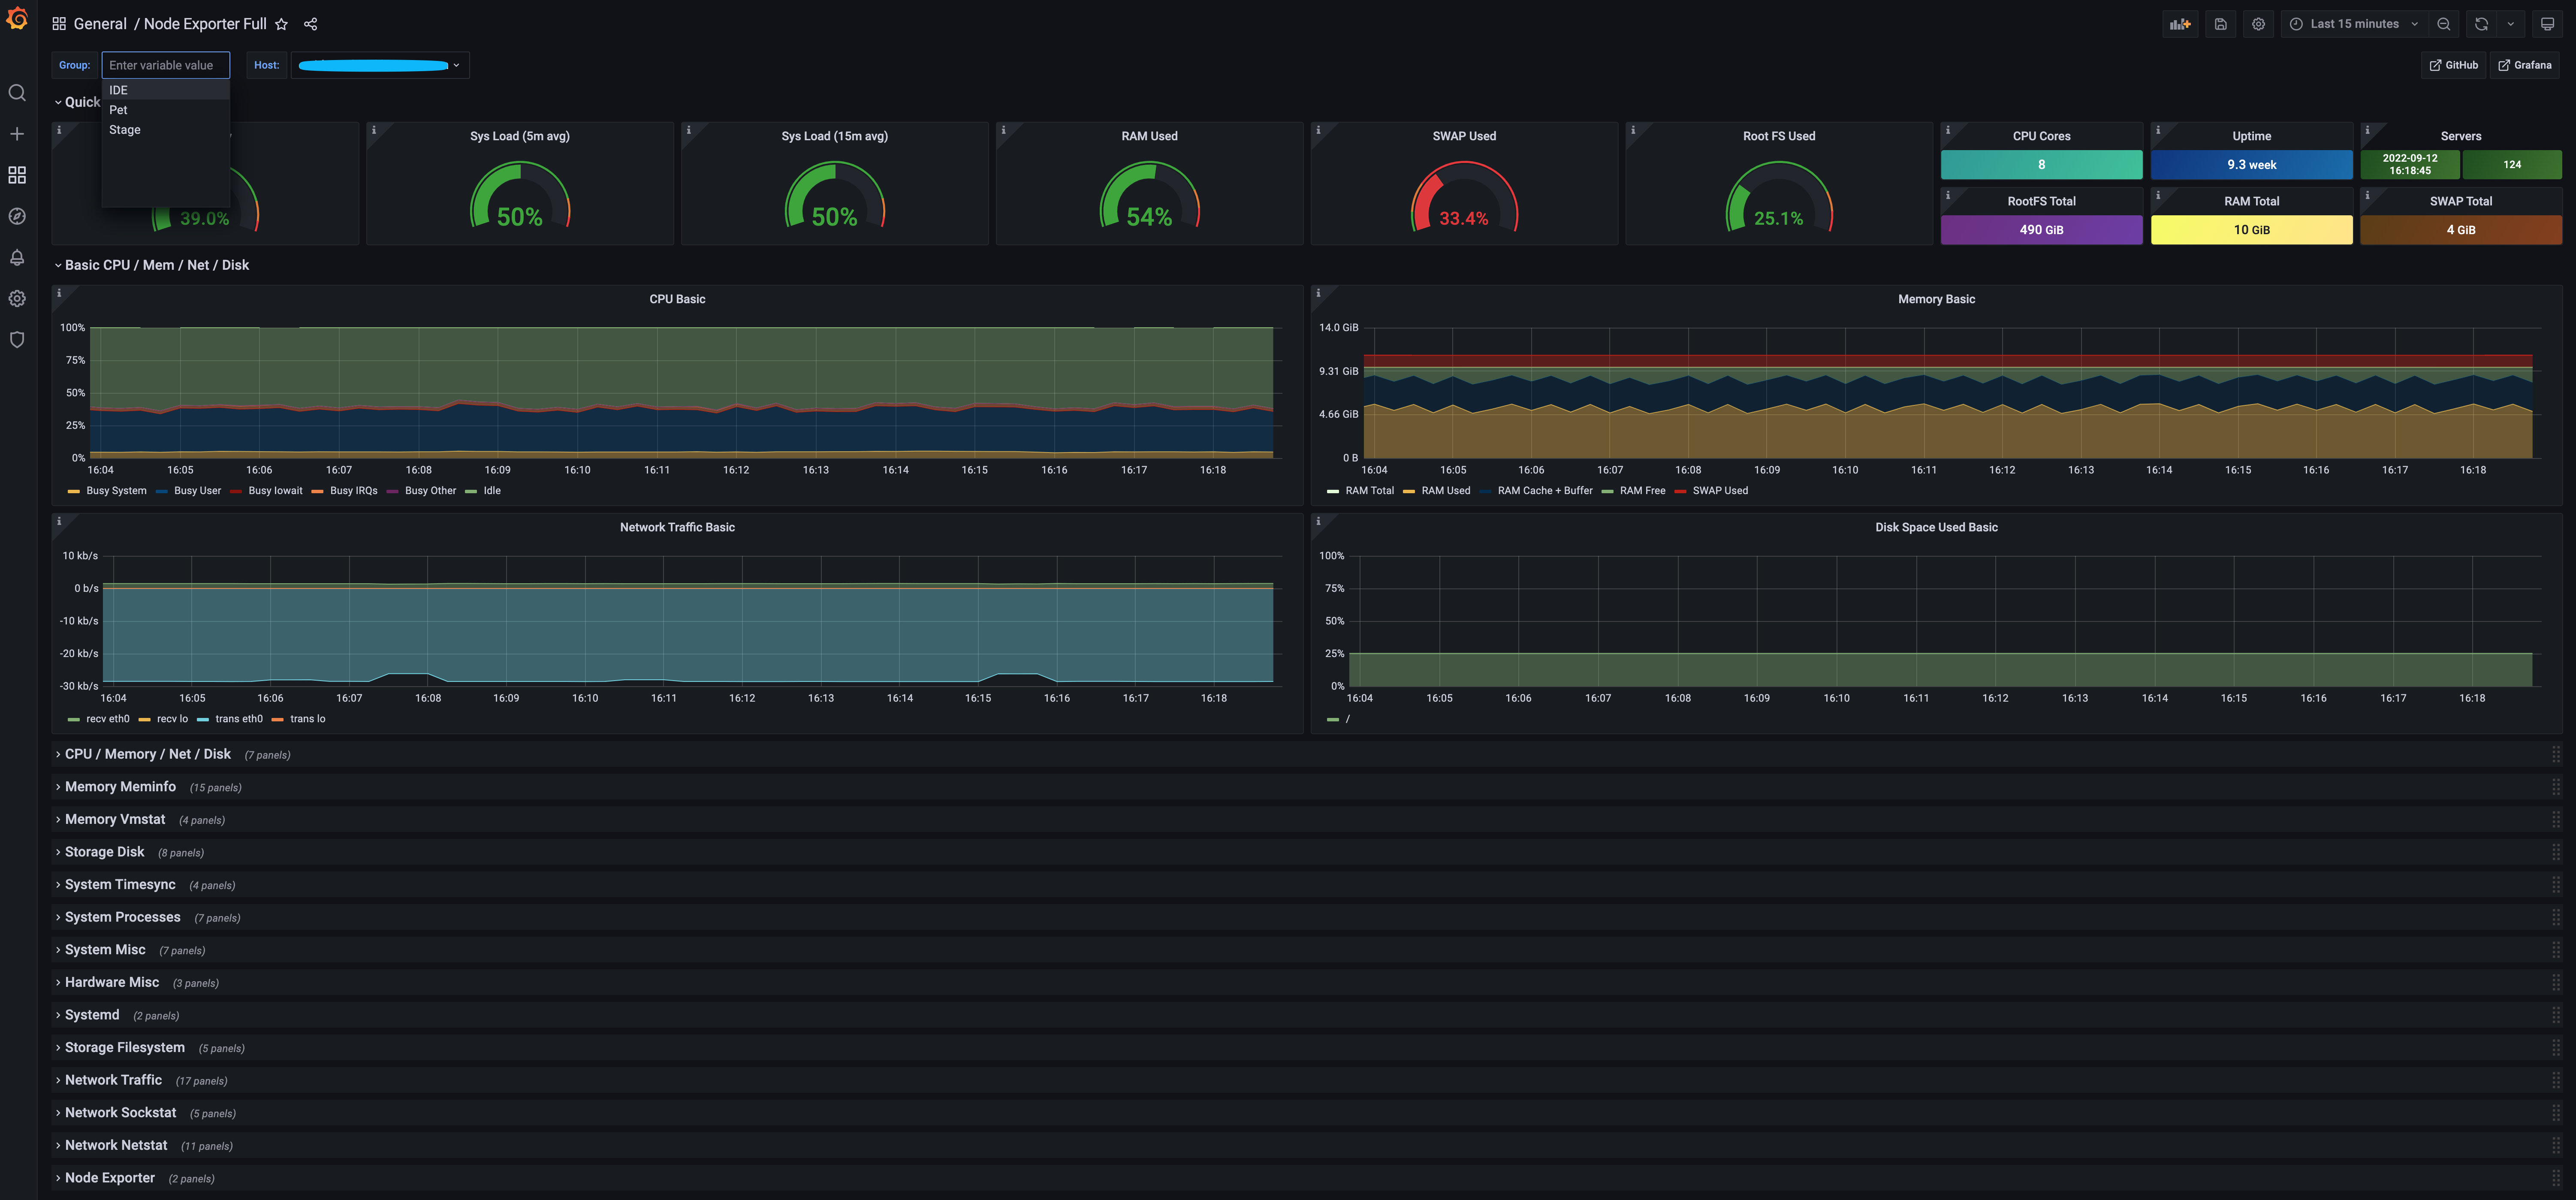Select Stage from the Group options
The image size is (2576, 1200).
166,130
